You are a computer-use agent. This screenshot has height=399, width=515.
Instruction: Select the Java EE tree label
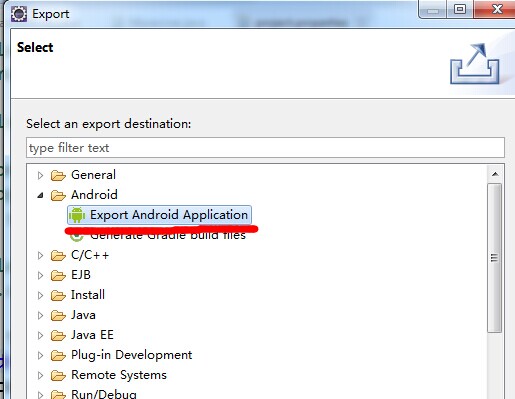pyautogui.click(x=92, y=335)
